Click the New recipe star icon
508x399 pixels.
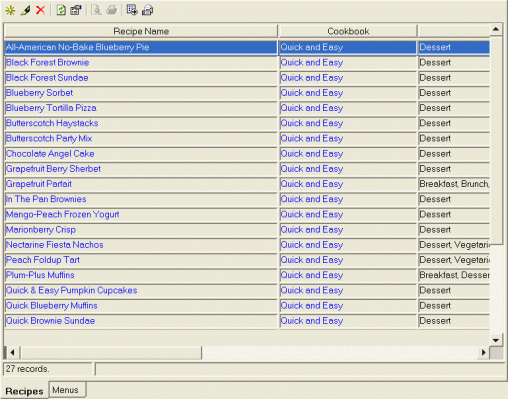pos(10,10)
